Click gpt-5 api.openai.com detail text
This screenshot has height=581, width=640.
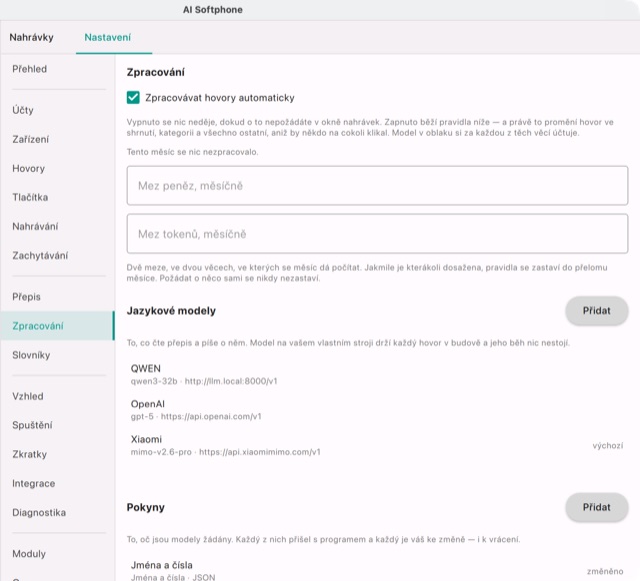(196, 416)
